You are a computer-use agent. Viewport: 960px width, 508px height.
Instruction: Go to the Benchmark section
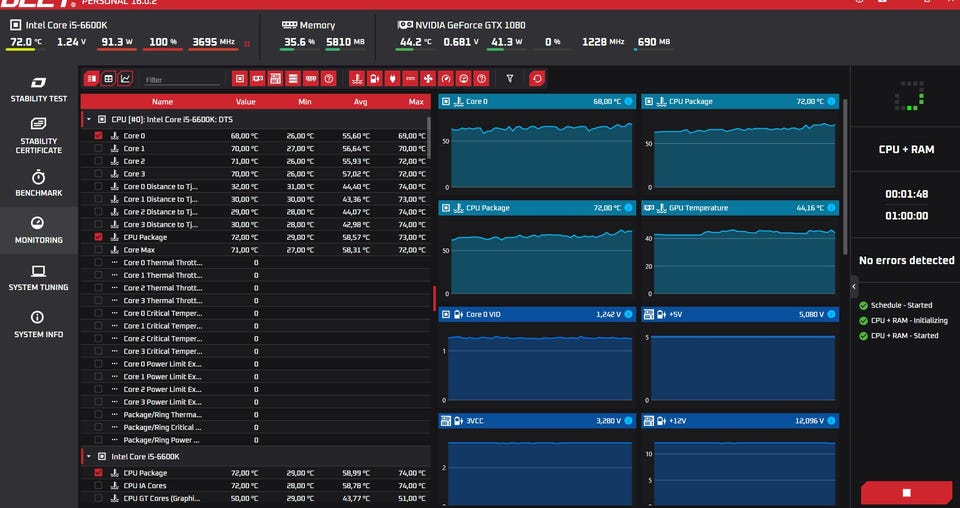(38, 183)
